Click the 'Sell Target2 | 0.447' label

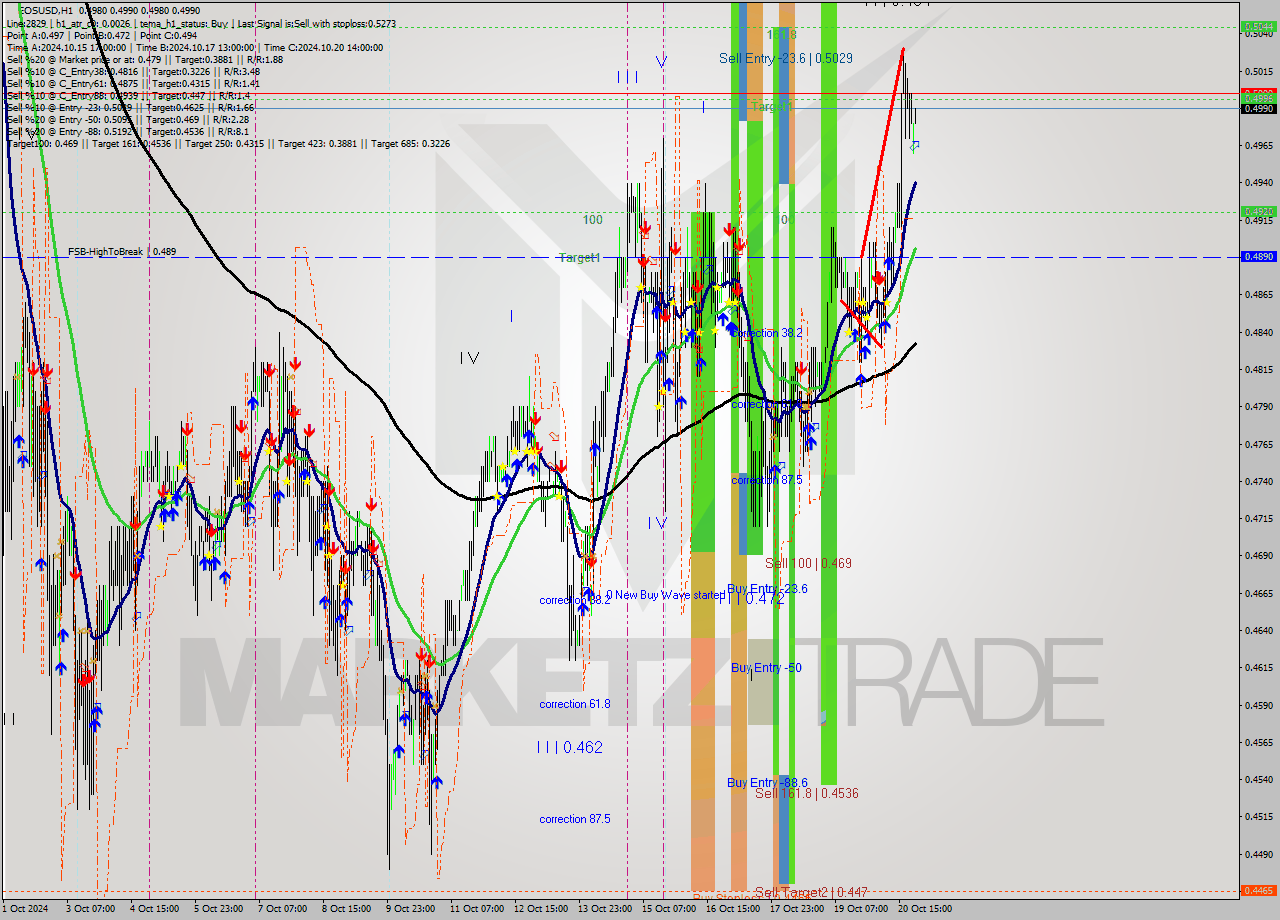(x=811, y=892)
